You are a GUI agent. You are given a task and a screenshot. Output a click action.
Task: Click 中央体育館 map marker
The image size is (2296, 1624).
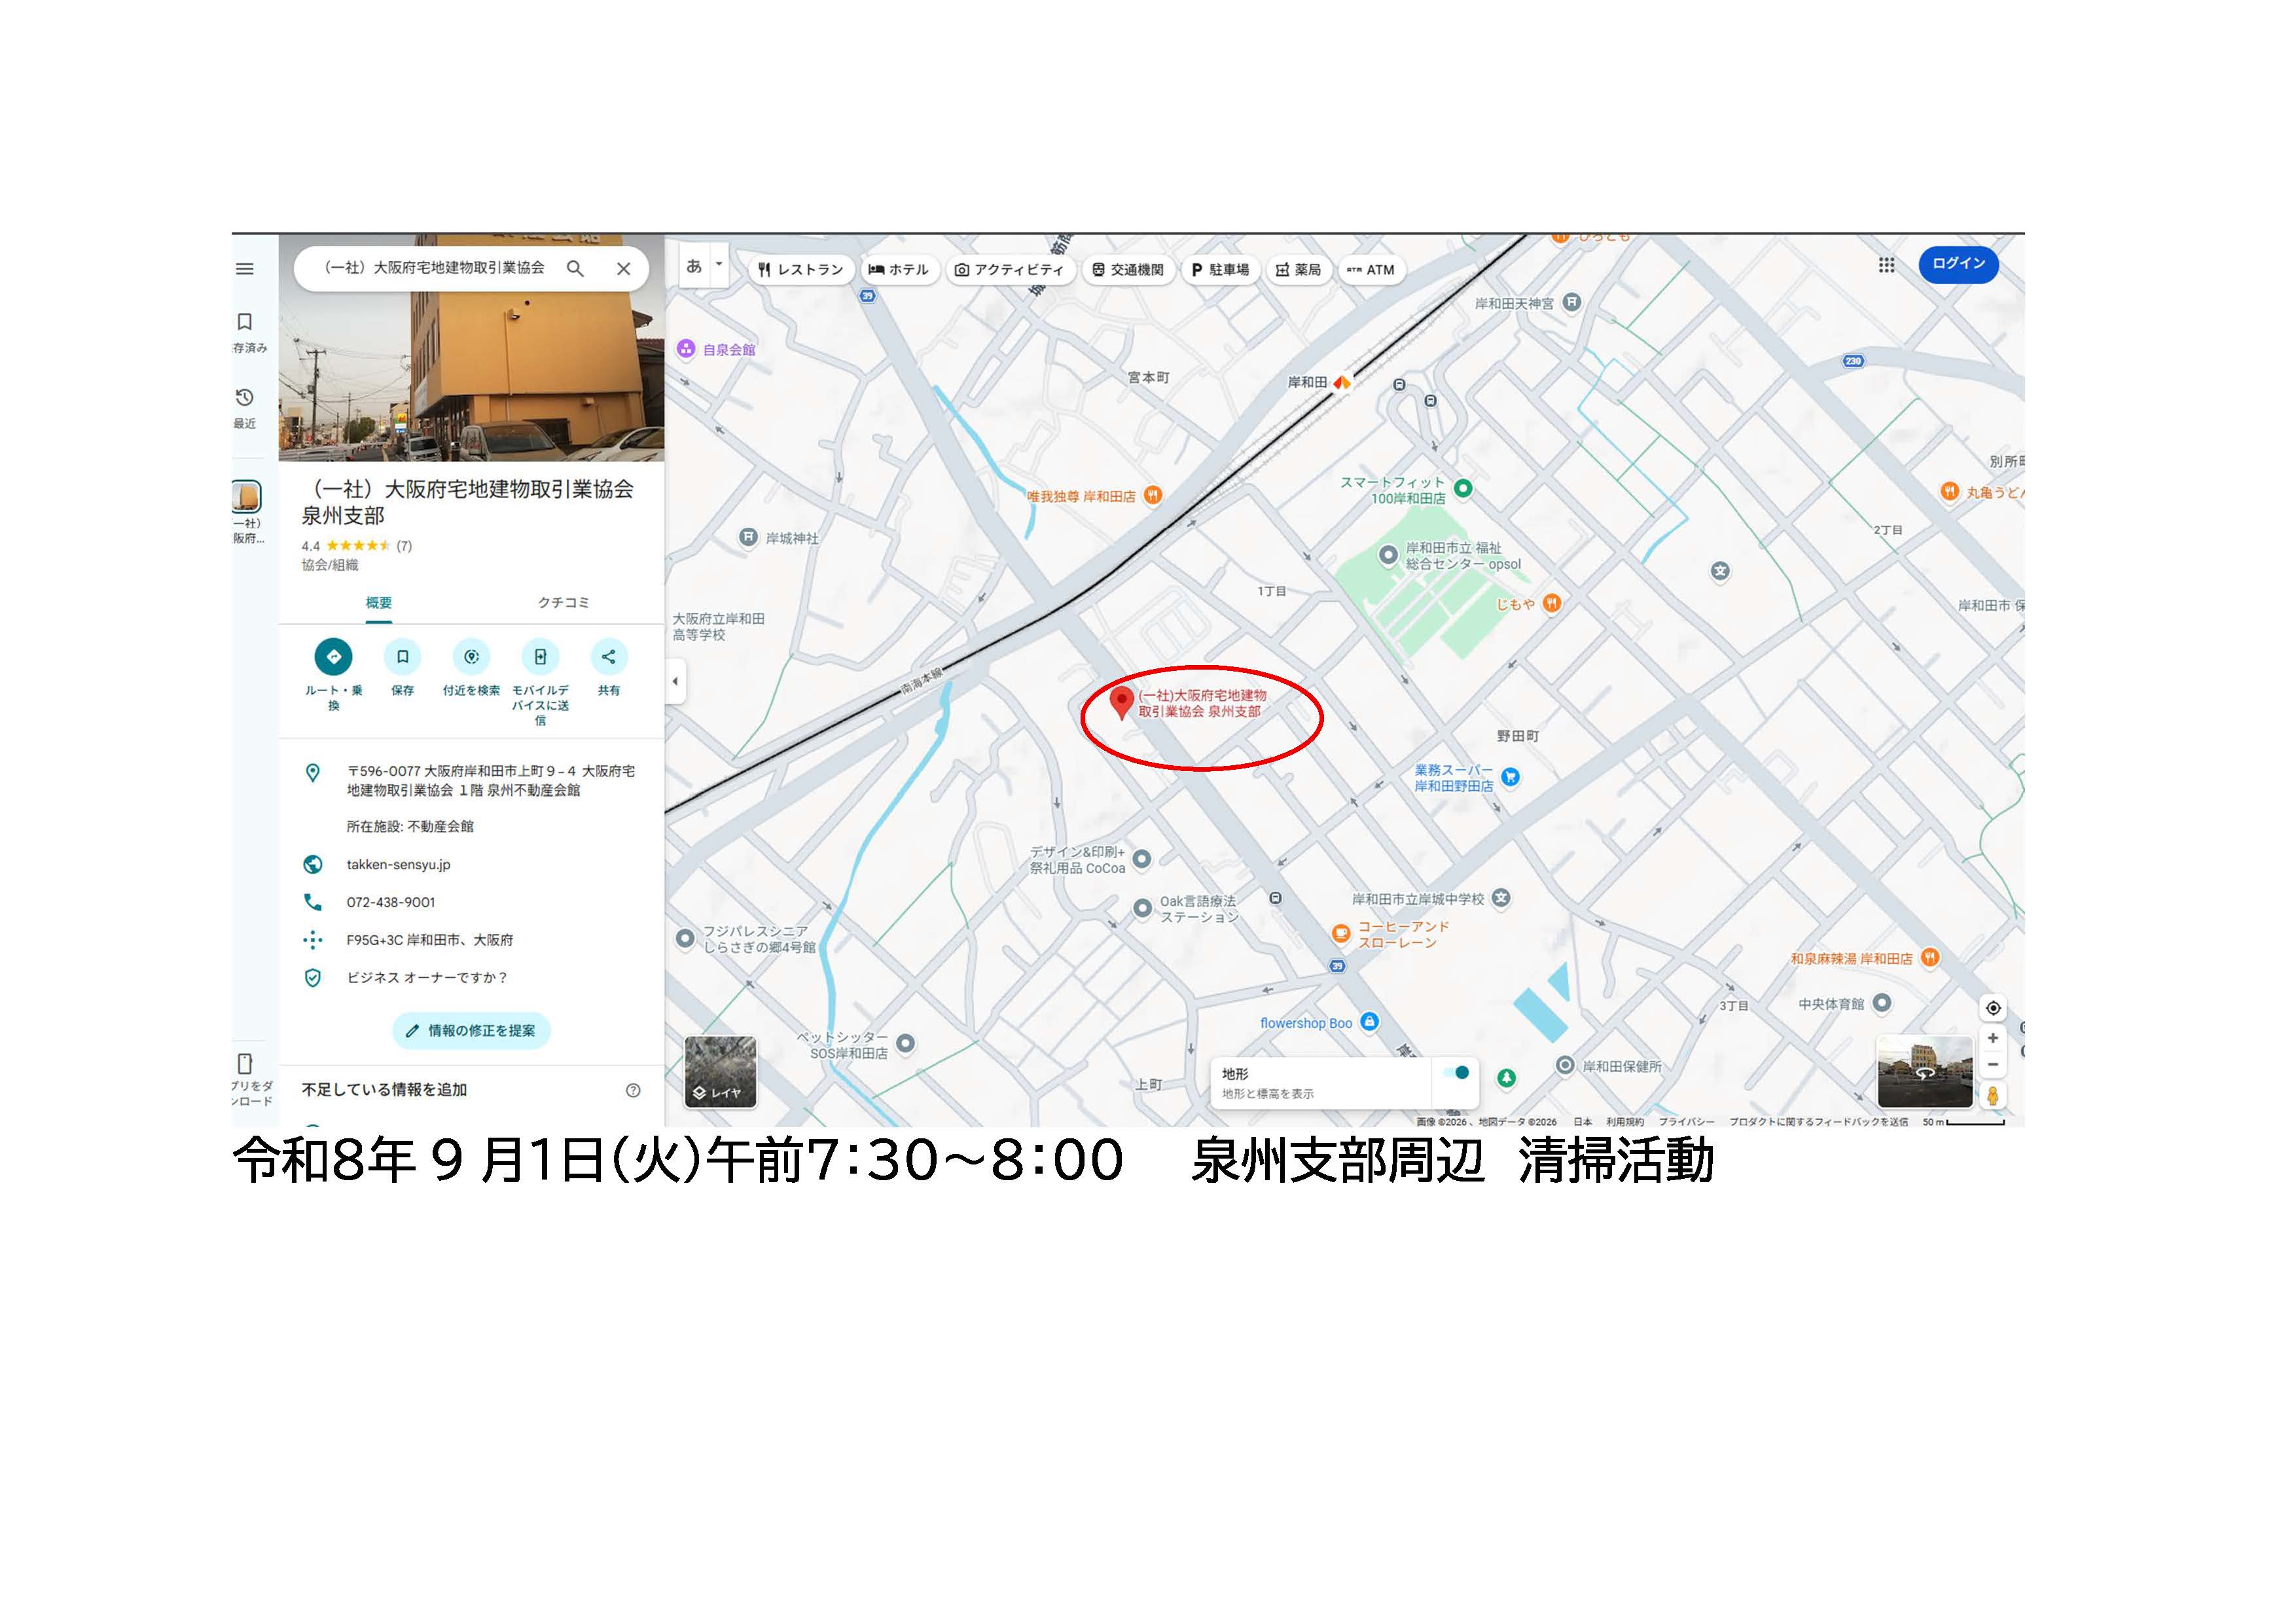tap(1881, 1003)
